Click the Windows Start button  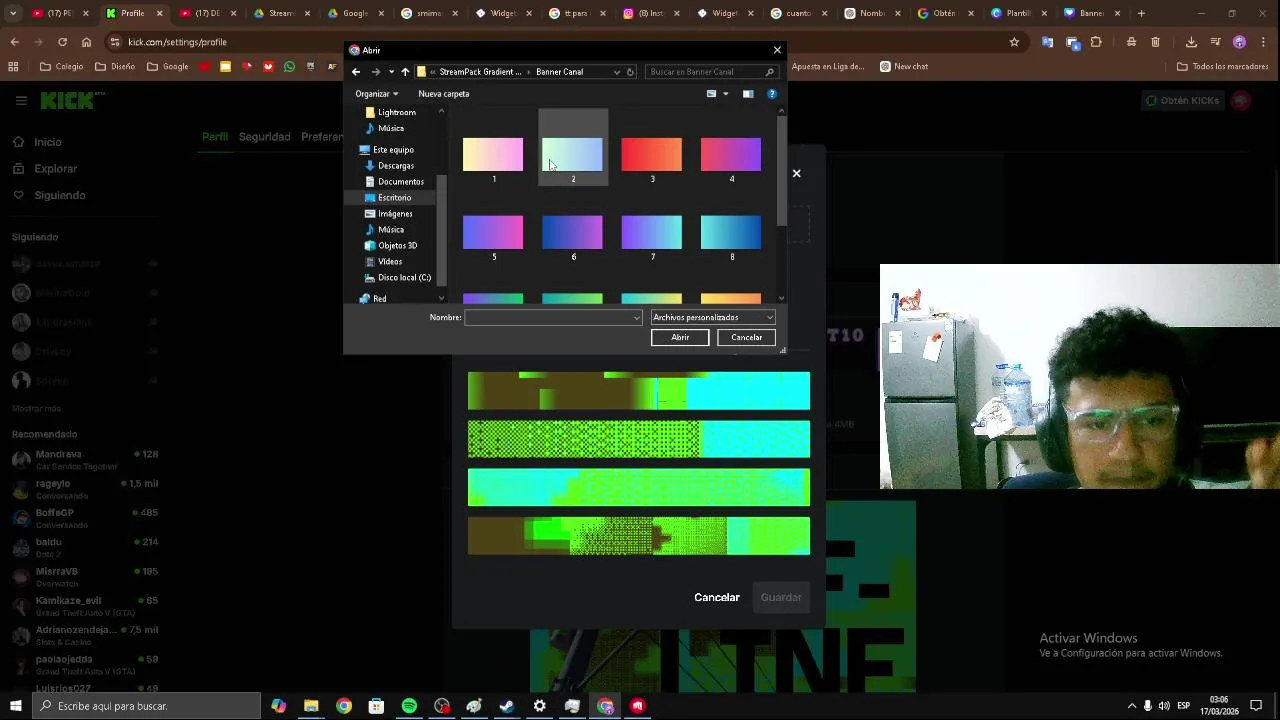click(x=15, y=706)
